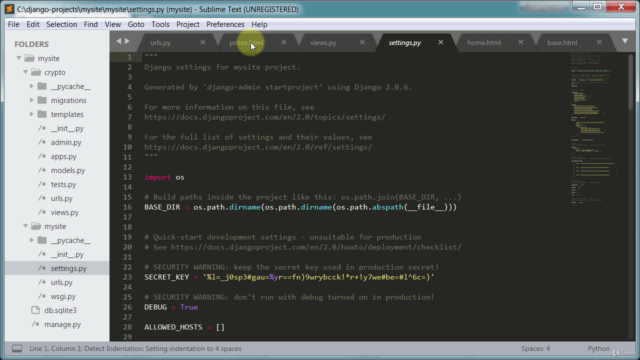This screenshot has width=640, height=360.
Task: Open views.py in the sidebar
Action: click(x=64, y=212)
